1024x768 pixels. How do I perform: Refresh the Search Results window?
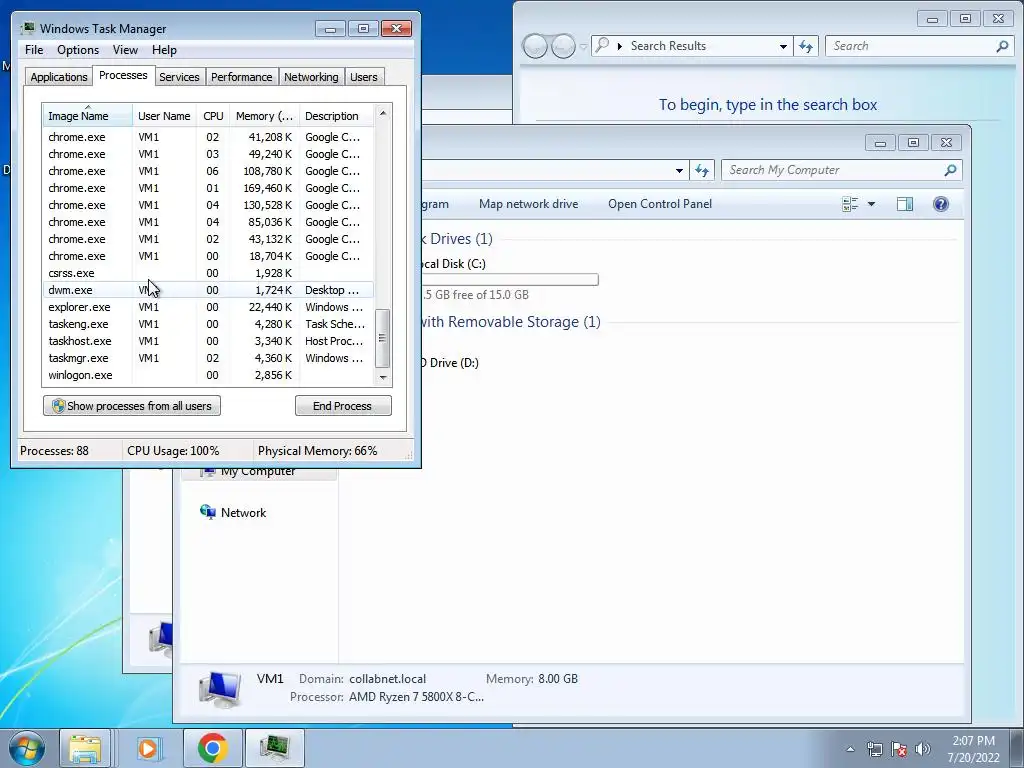point(806,46)
